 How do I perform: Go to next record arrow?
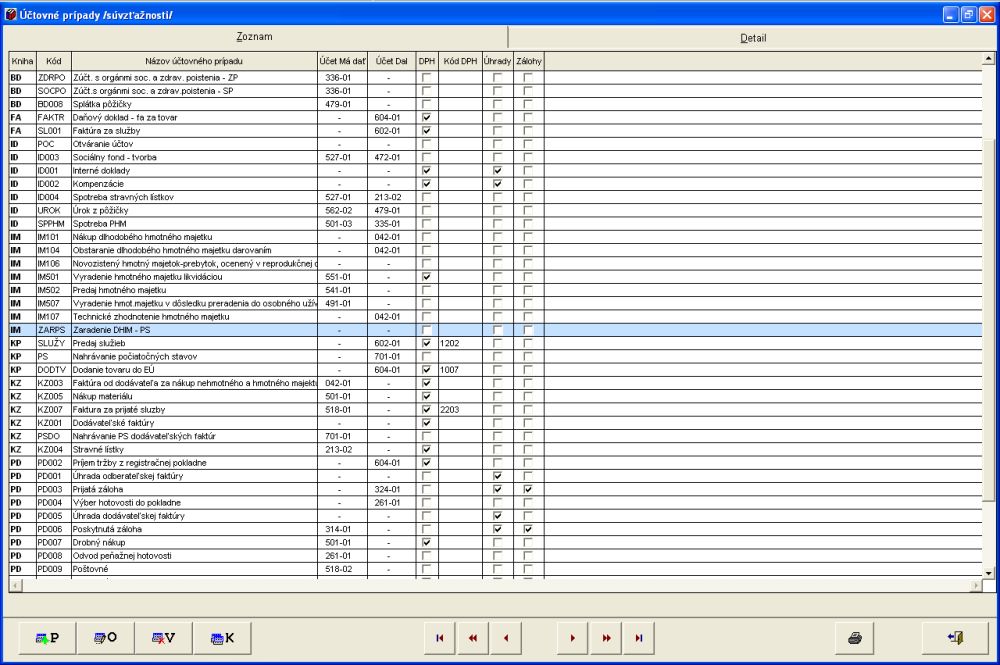573,638
